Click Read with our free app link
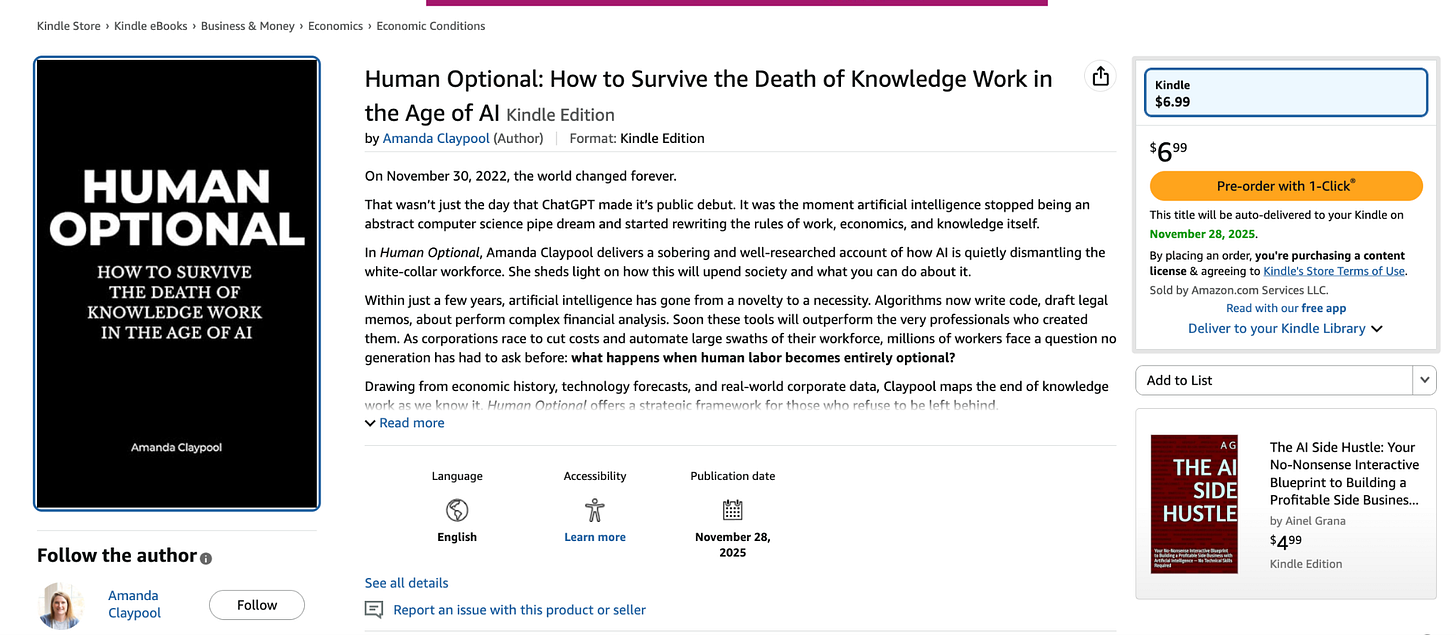1456x635 pixels. tap(1286, 308)
